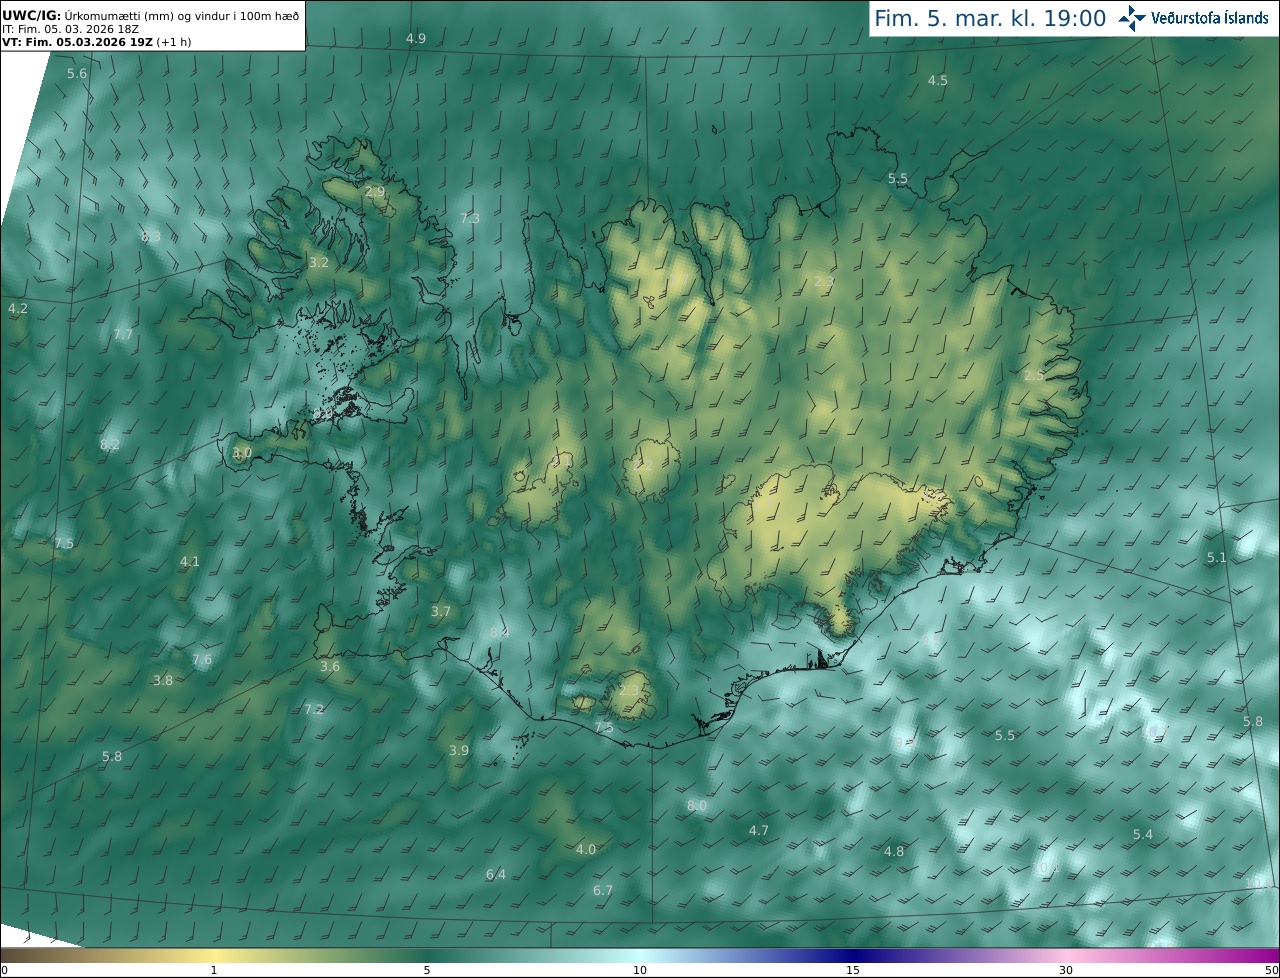Click the 3.6 value on Reykjanes peninsula
The width and height of the screenshot is (1280, 978).
tap(330, 666)
